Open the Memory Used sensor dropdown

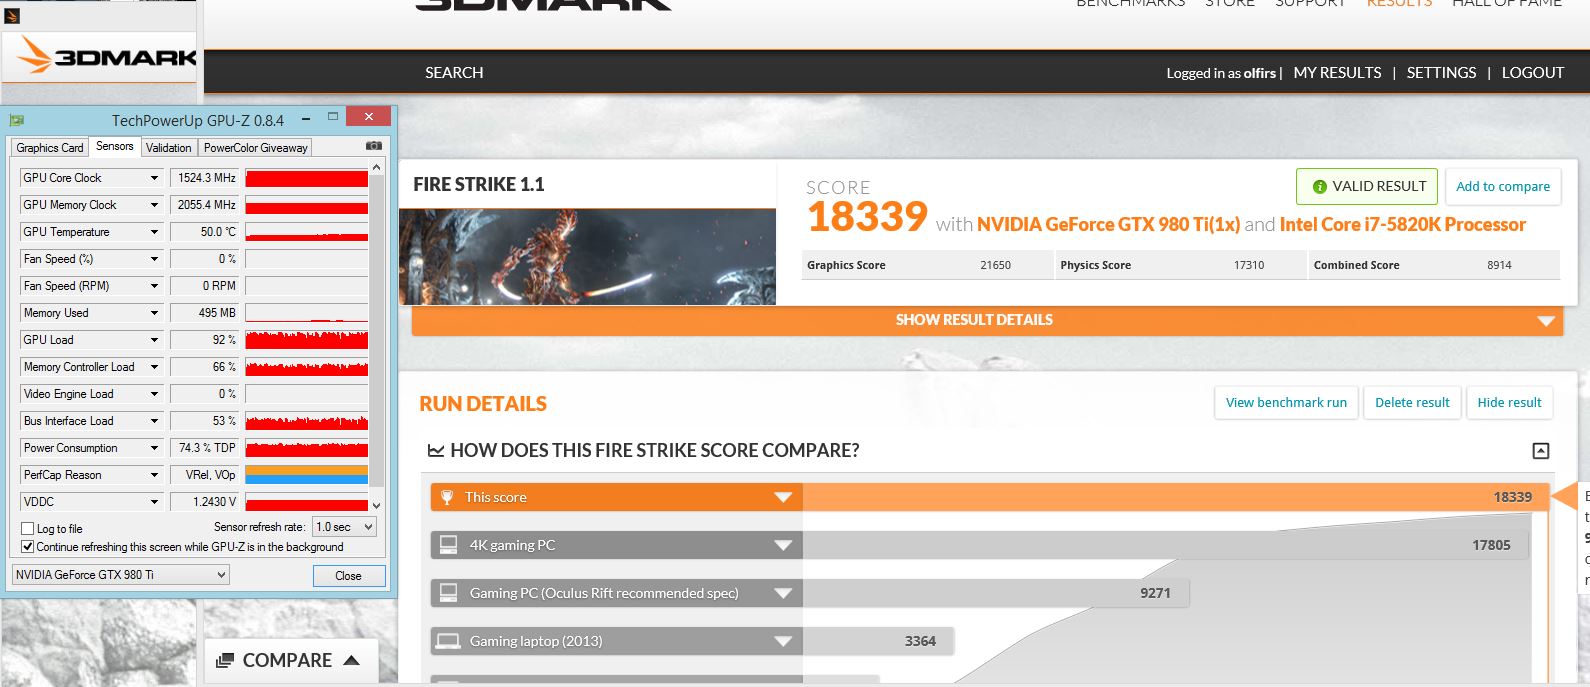click(x=155, y=313)
